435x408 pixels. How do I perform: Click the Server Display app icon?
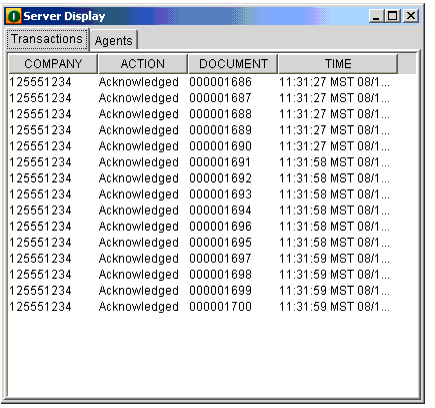[x=14, y=16]
